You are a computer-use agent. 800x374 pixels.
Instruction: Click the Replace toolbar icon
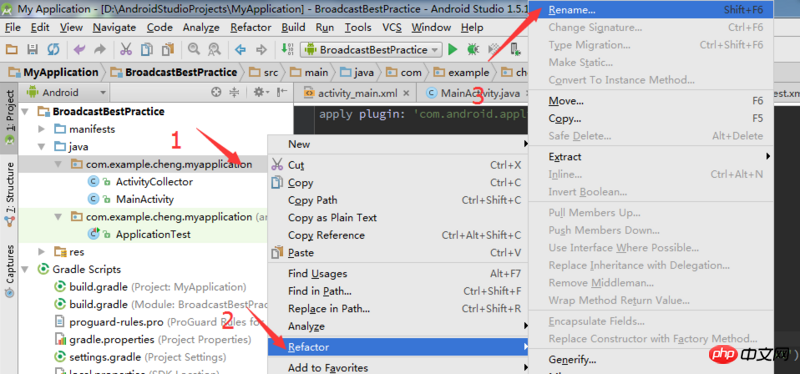coord(214,49)
